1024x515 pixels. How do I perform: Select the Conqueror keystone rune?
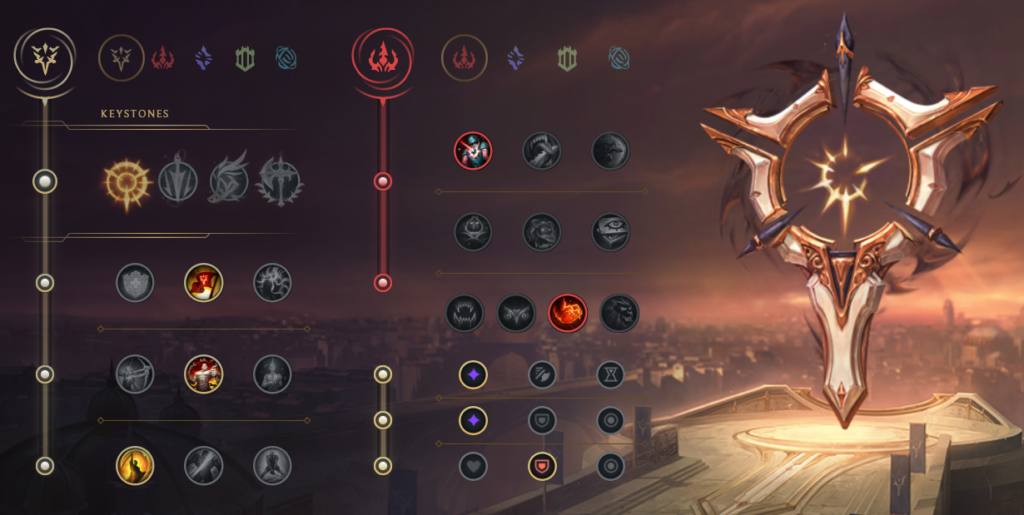tap(280, 181)
